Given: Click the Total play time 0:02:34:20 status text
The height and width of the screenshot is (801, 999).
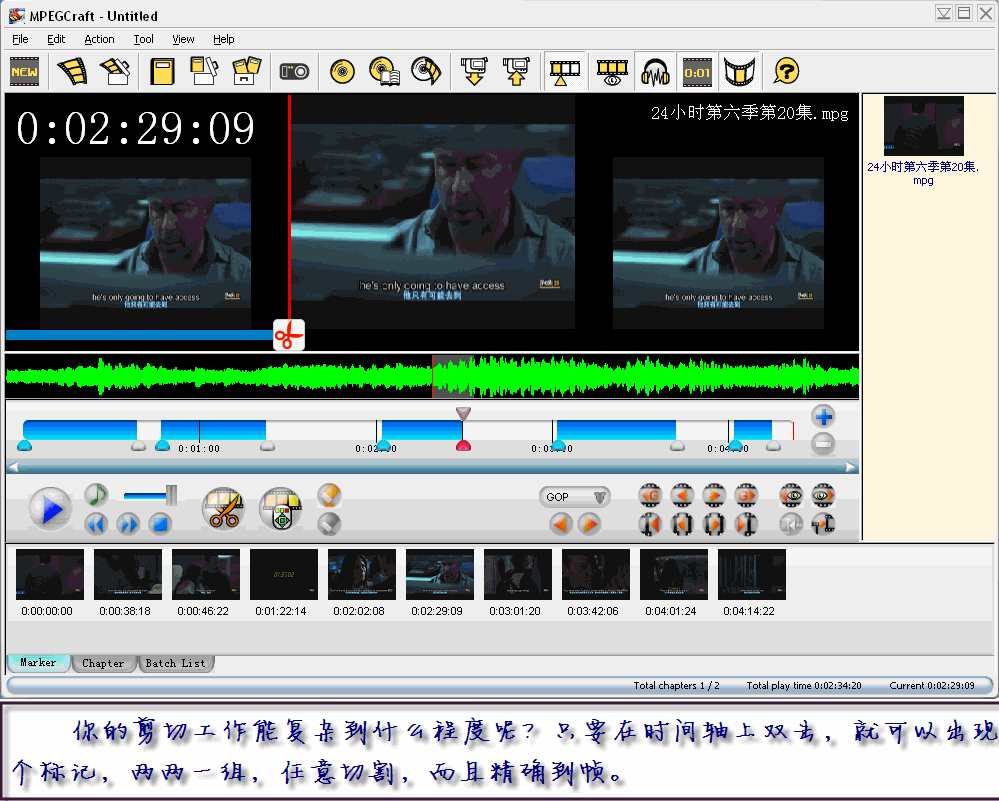Looking at the screenshot, I should (x=804, y=686).
